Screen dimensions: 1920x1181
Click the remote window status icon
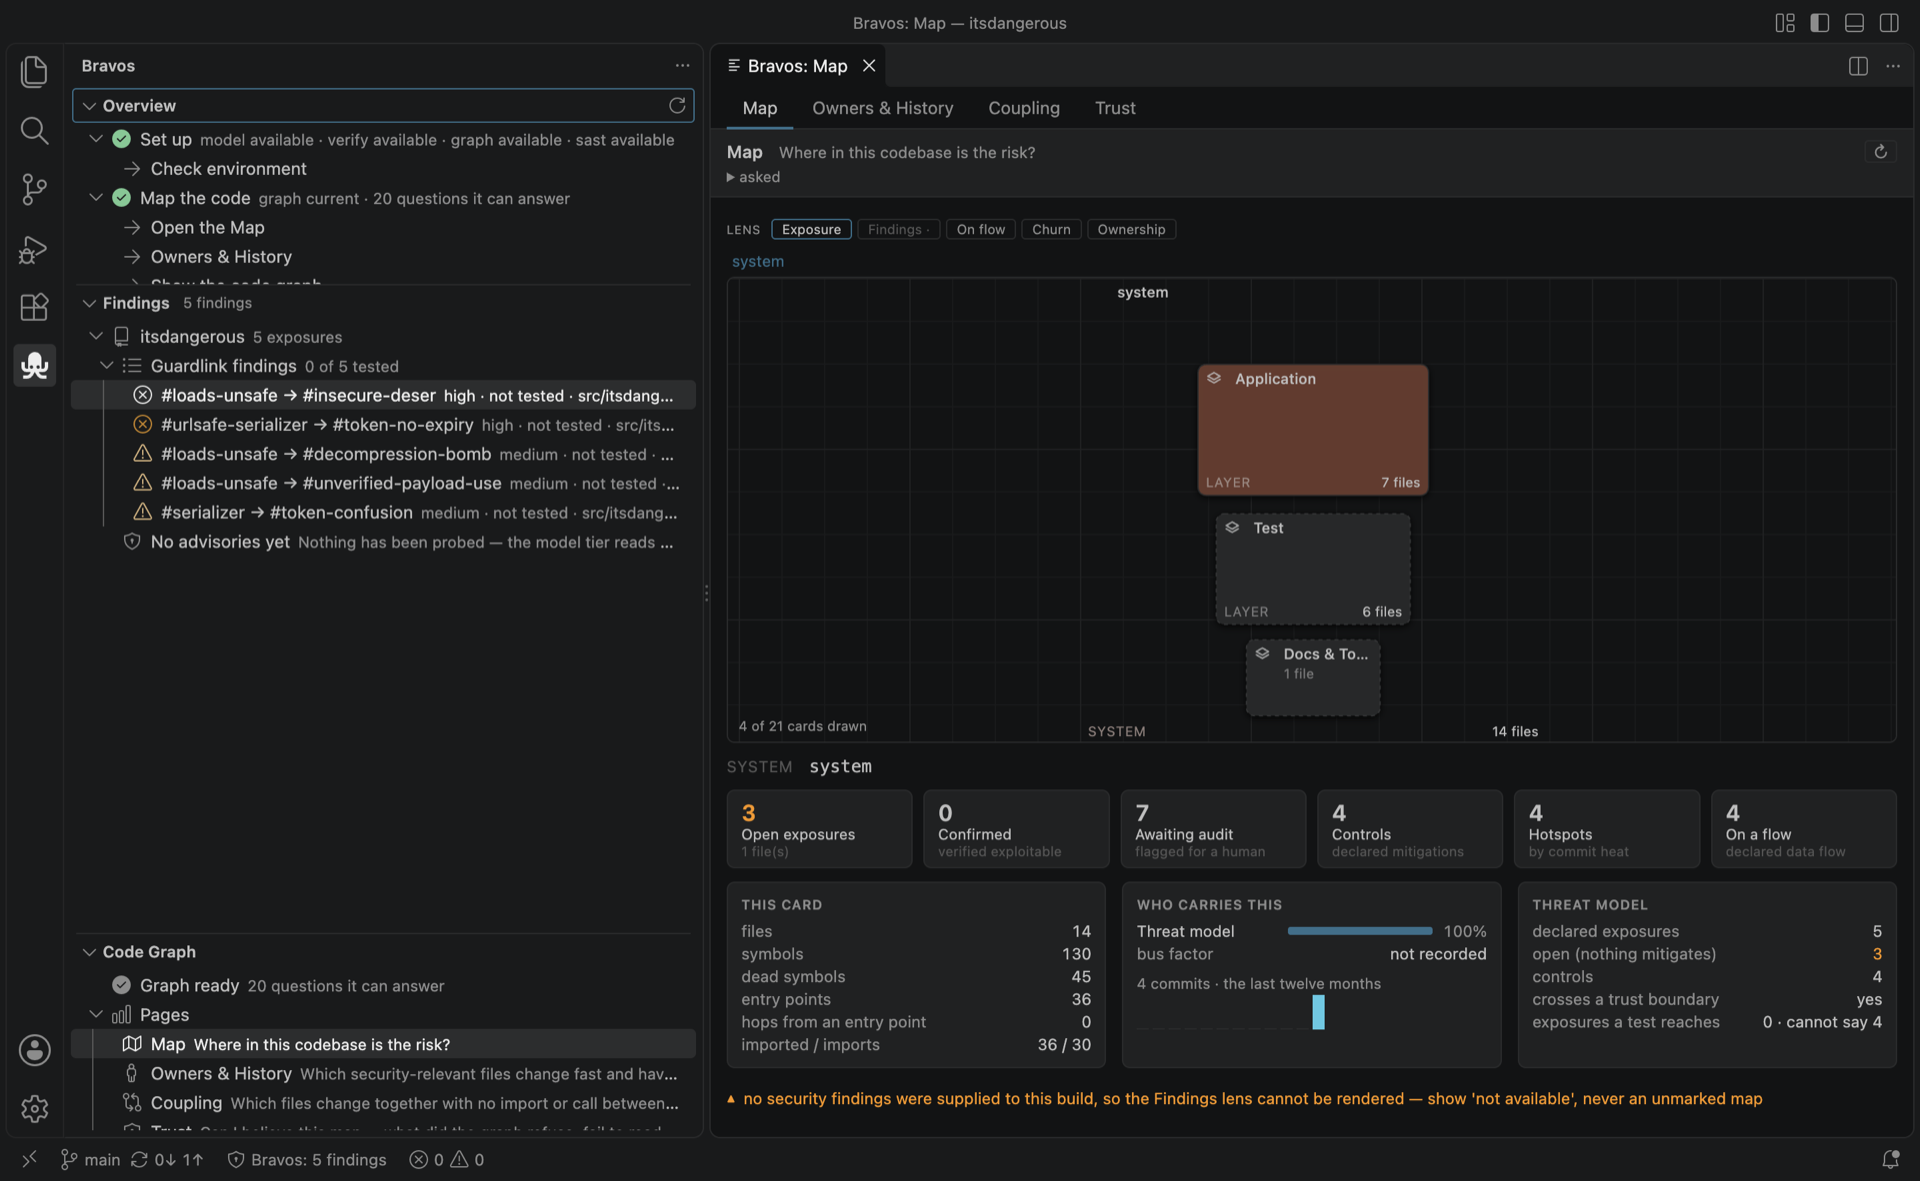29,1159
